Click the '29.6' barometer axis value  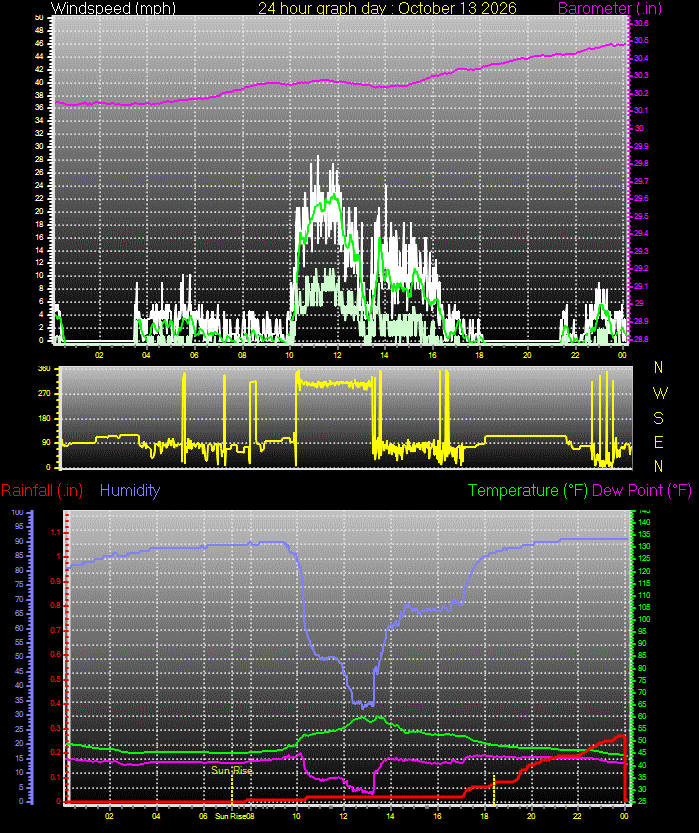[641, 198]
